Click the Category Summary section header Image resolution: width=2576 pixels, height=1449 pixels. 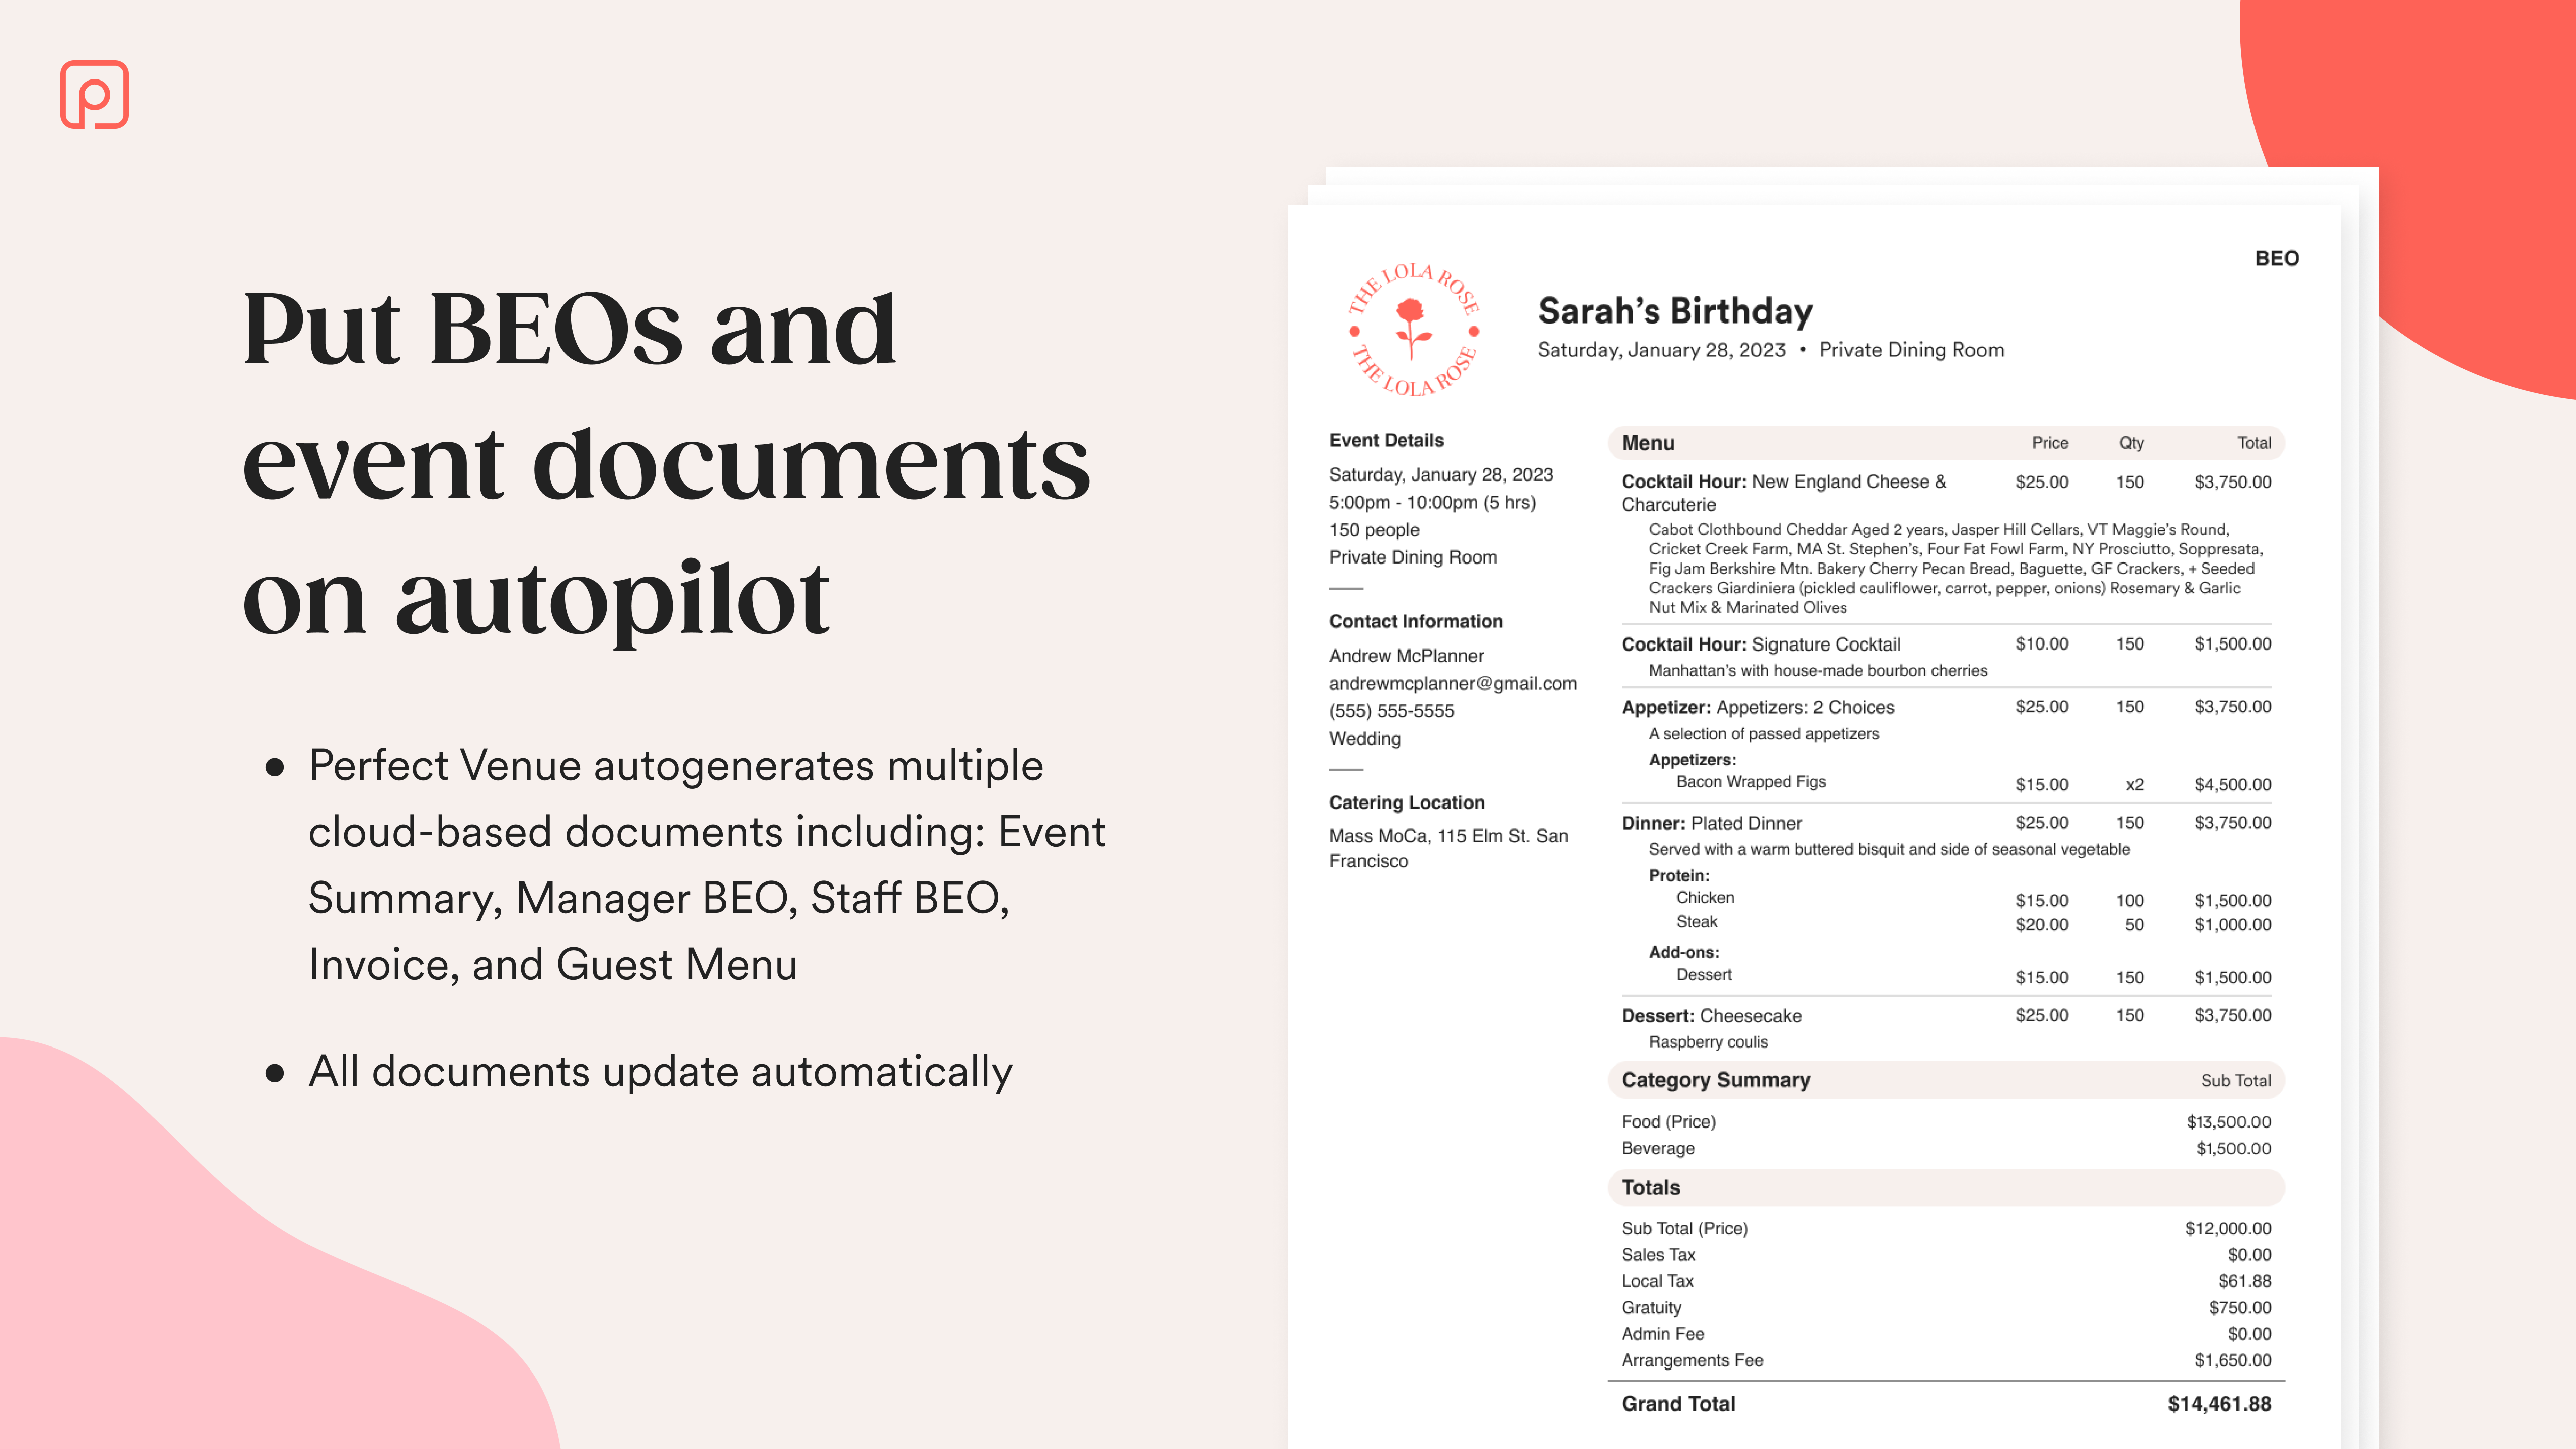click(x=1715, y=1080)
